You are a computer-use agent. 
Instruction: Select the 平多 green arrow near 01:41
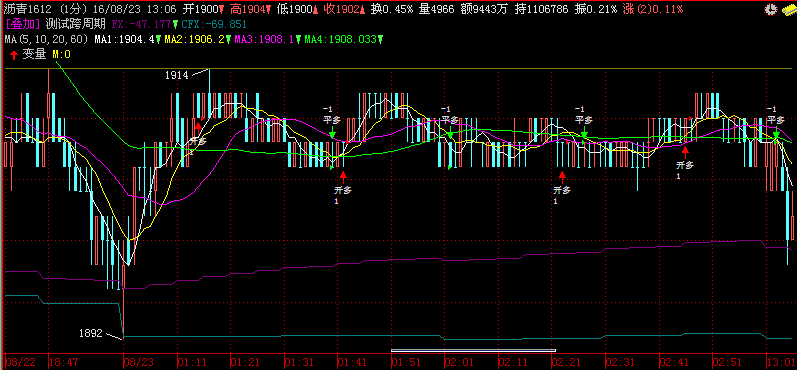tap(332, 134)
